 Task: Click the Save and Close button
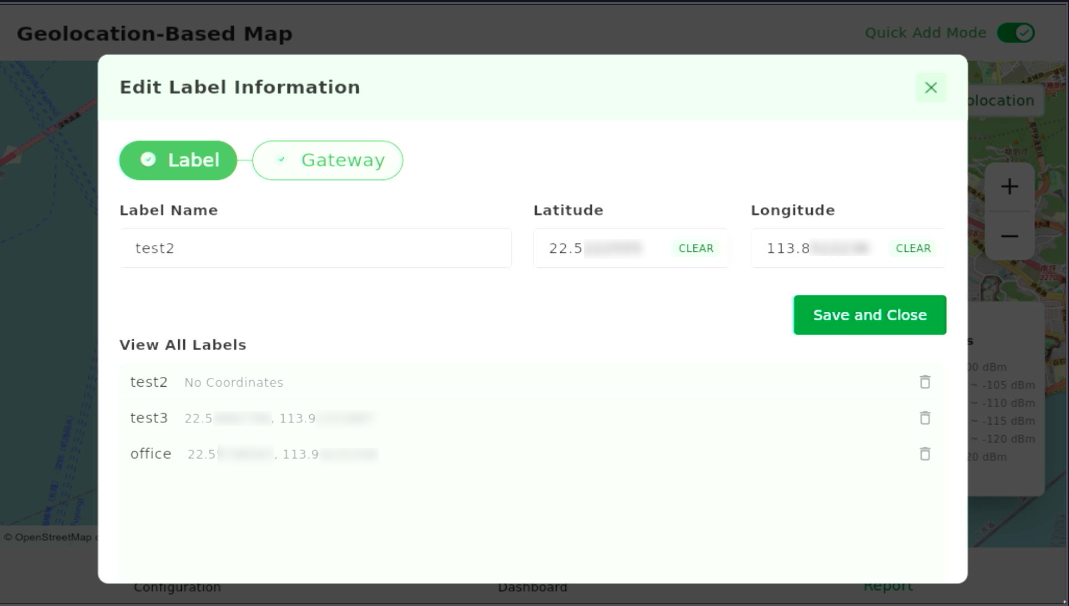[869, 314]
